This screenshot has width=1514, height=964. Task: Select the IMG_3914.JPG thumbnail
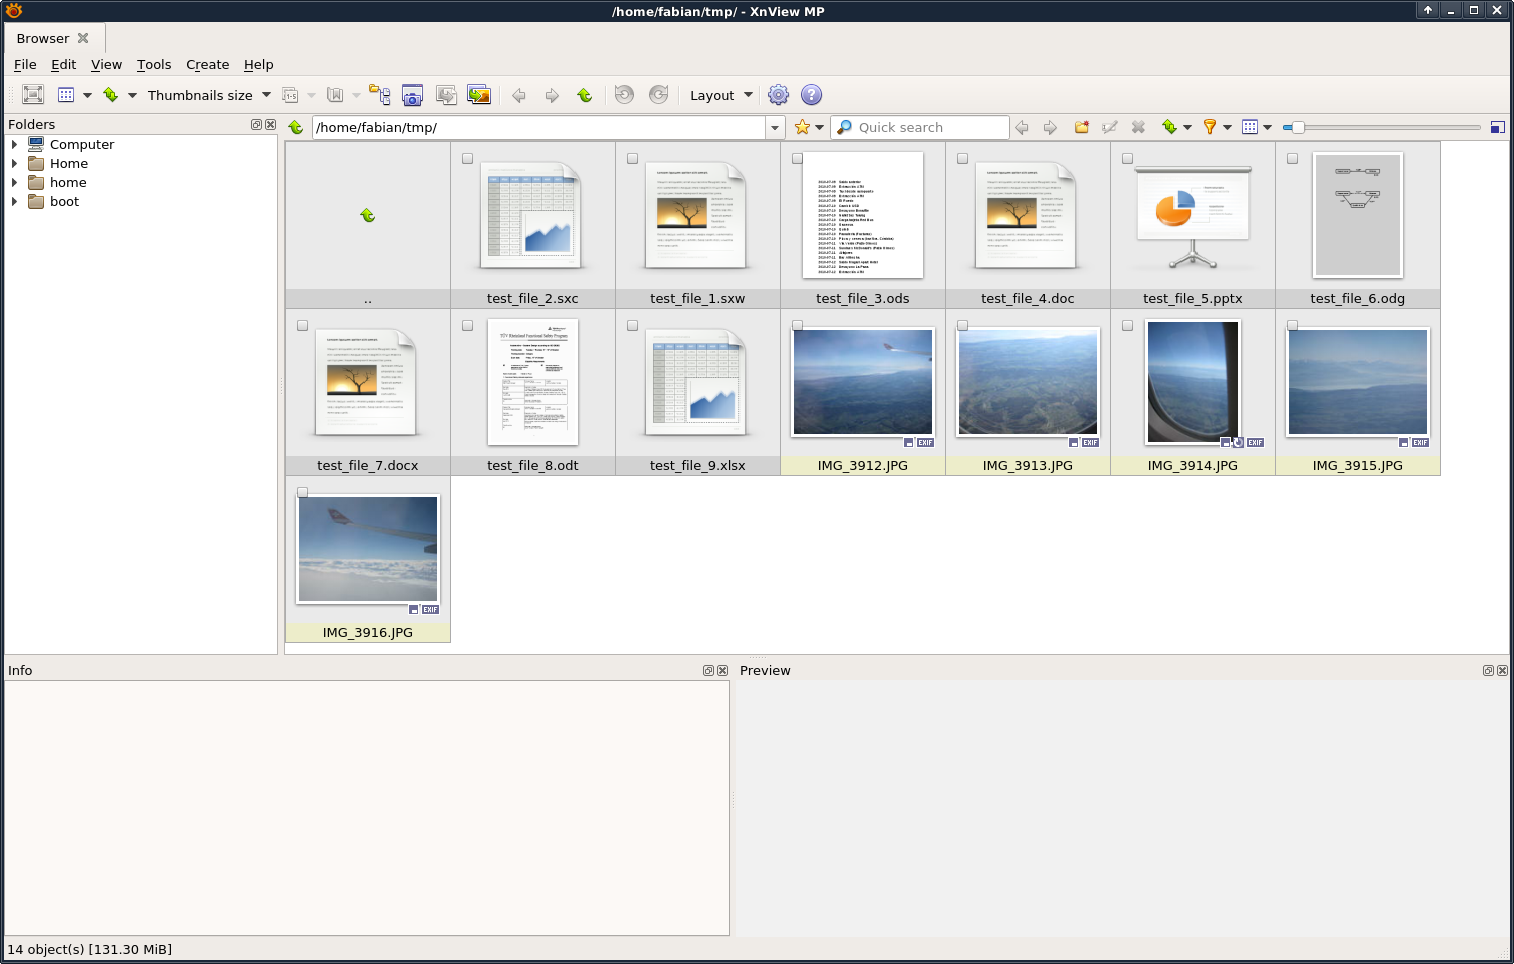(x=1192, y=383)
